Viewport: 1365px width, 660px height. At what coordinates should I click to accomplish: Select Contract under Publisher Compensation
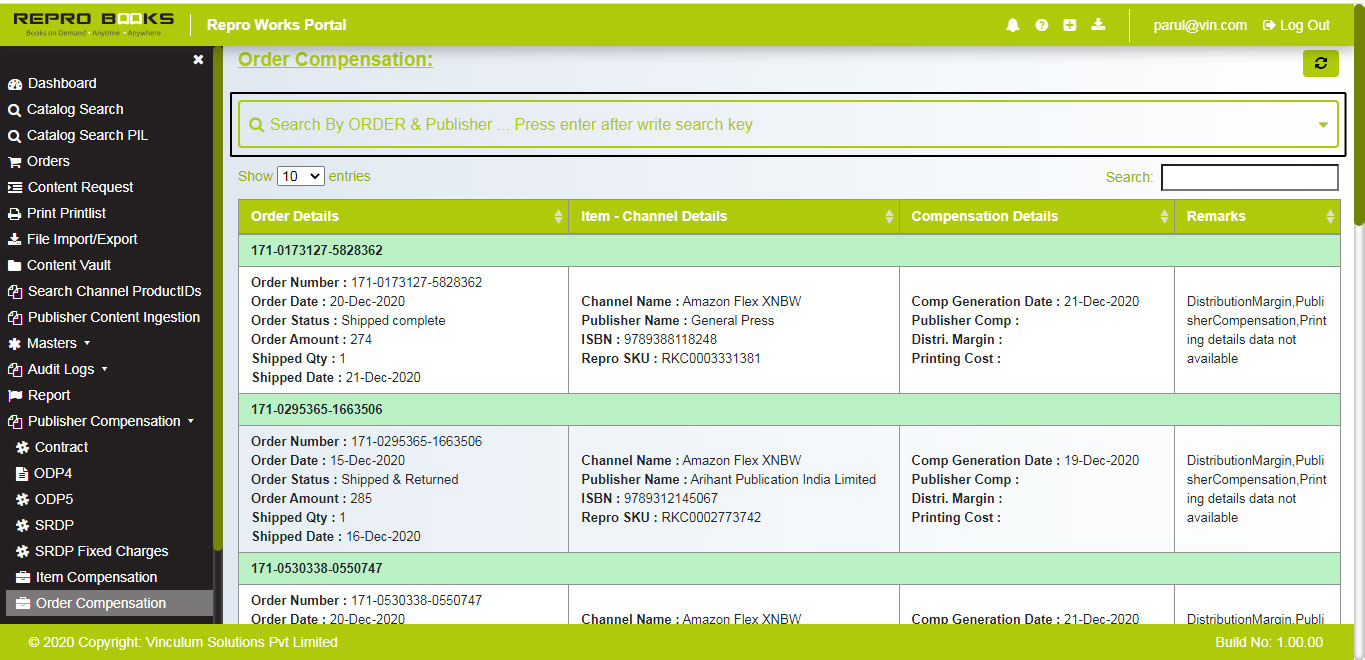point(67,447)
